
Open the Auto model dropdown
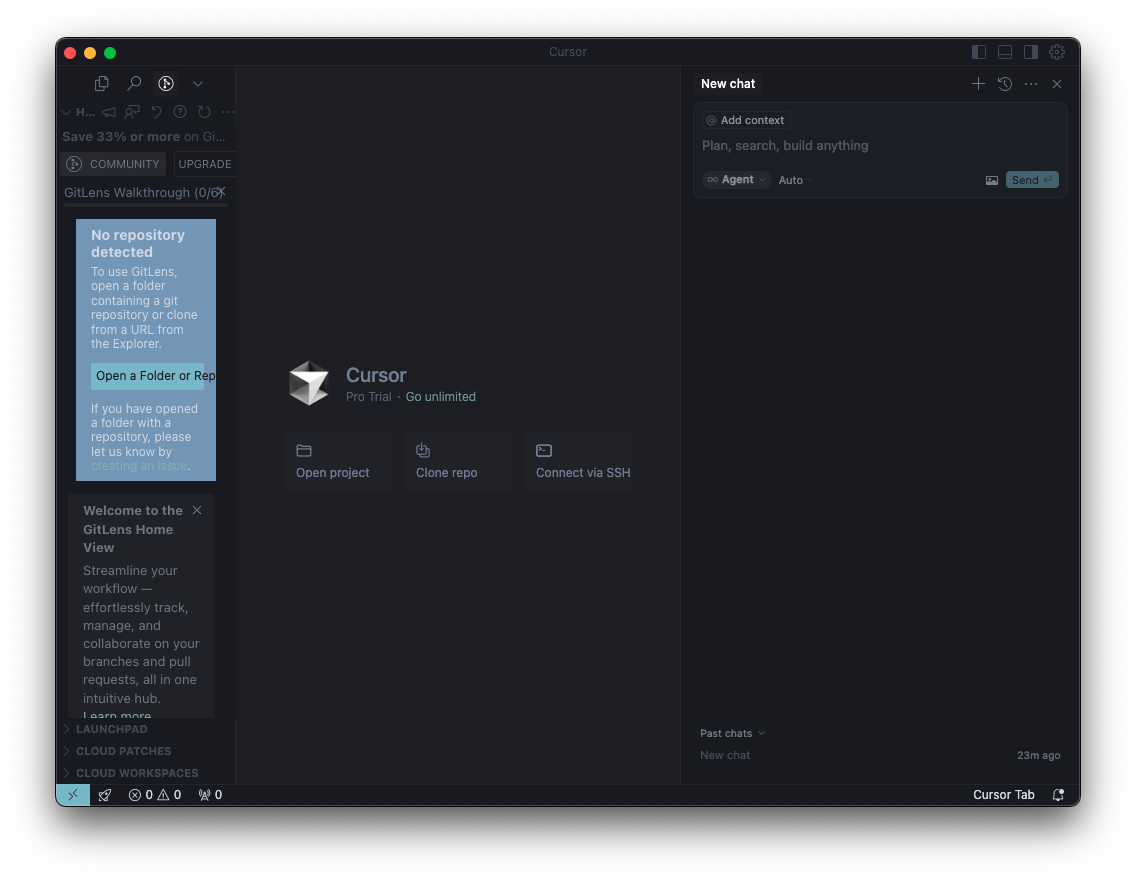795,180
